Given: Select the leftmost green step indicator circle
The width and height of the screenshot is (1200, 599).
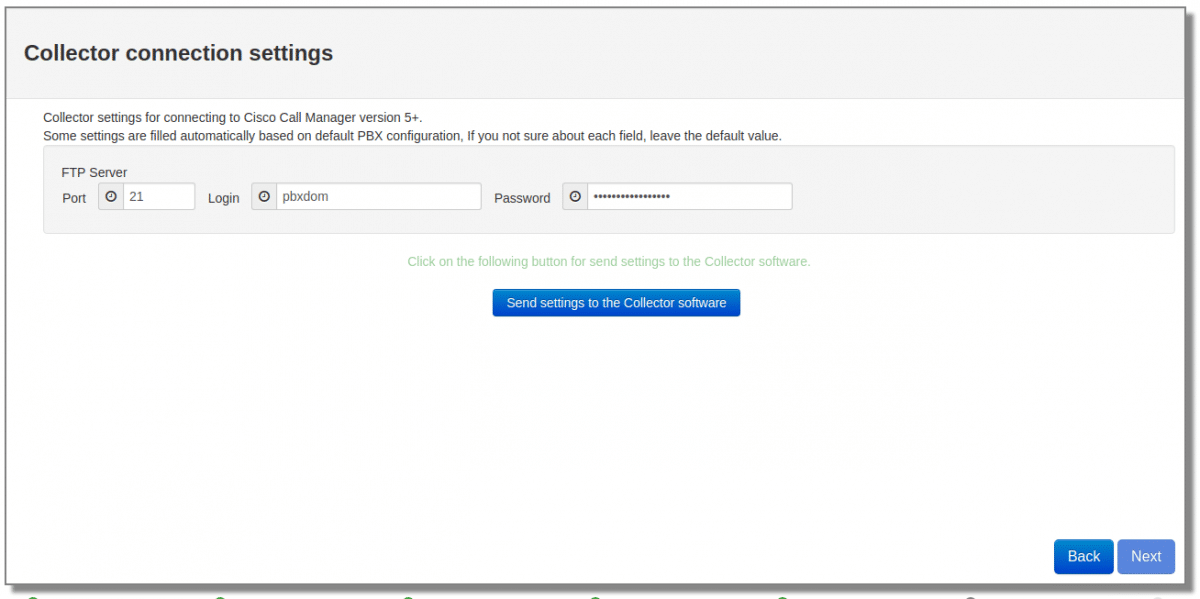Looking at the screenshot, I should point(33,597).
